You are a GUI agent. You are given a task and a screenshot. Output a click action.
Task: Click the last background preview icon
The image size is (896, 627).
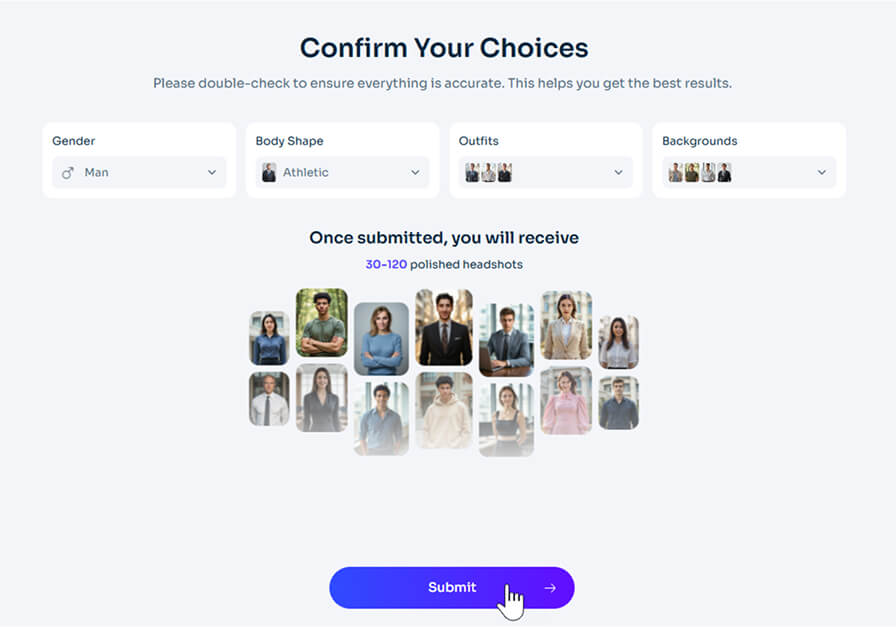pos(722,172)
